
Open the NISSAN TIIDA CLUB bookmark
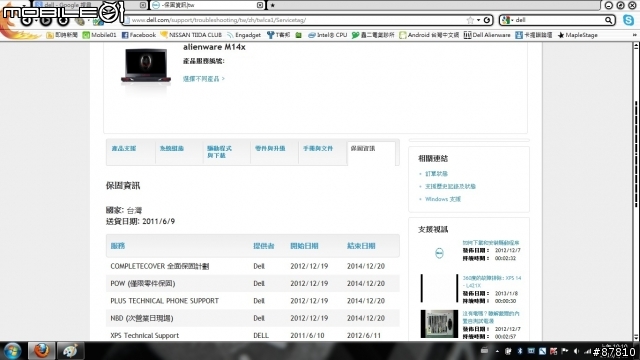[191, 35]
